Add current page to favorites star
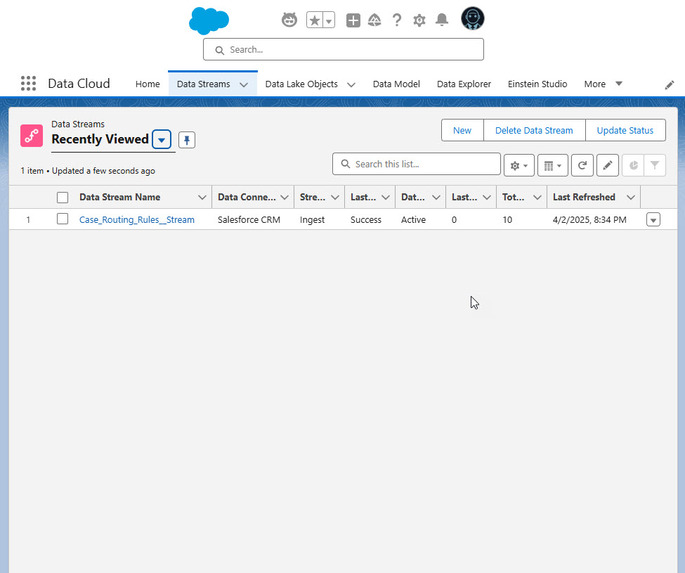This screenshot has width=685, height=573. pyautogui.click(x=314, y=20)
